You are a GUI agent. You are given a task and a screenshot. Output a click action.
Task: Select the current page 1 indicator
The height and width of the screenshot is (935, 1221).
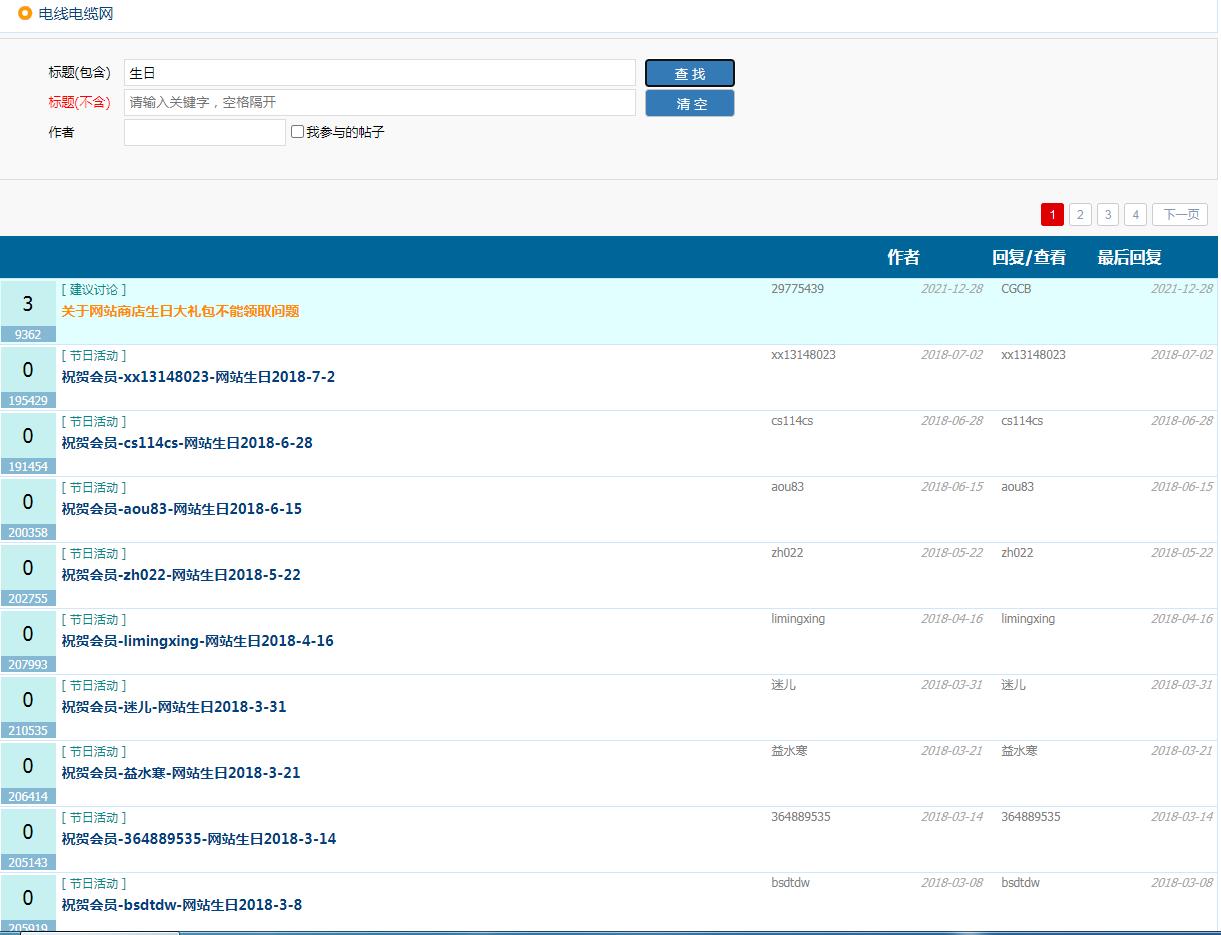[1052, 215]
